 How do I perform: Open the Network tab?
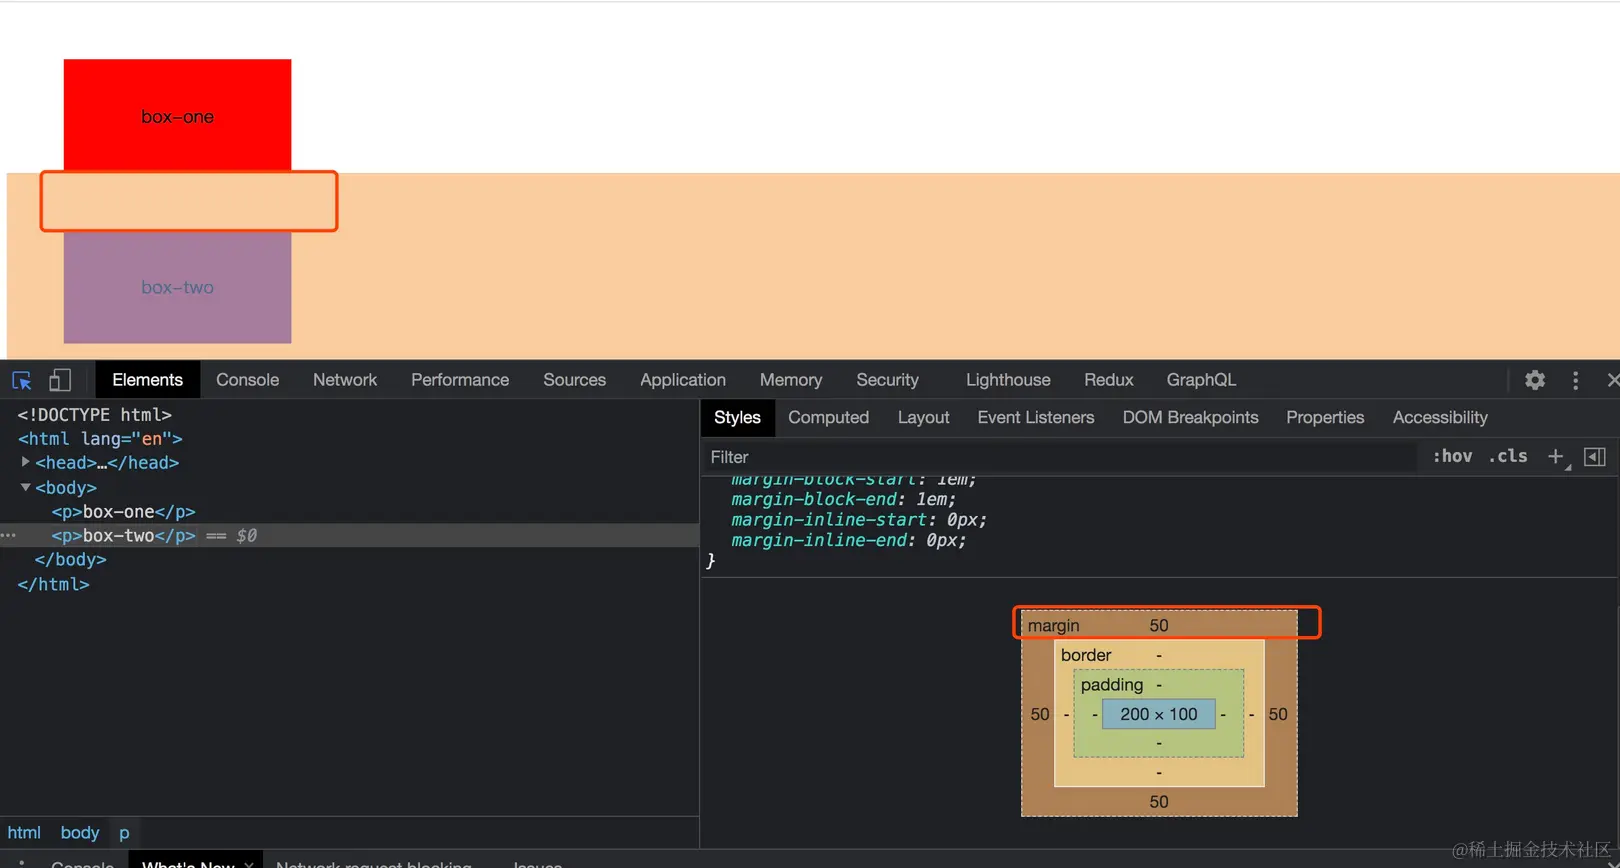(x=345, y=380)
